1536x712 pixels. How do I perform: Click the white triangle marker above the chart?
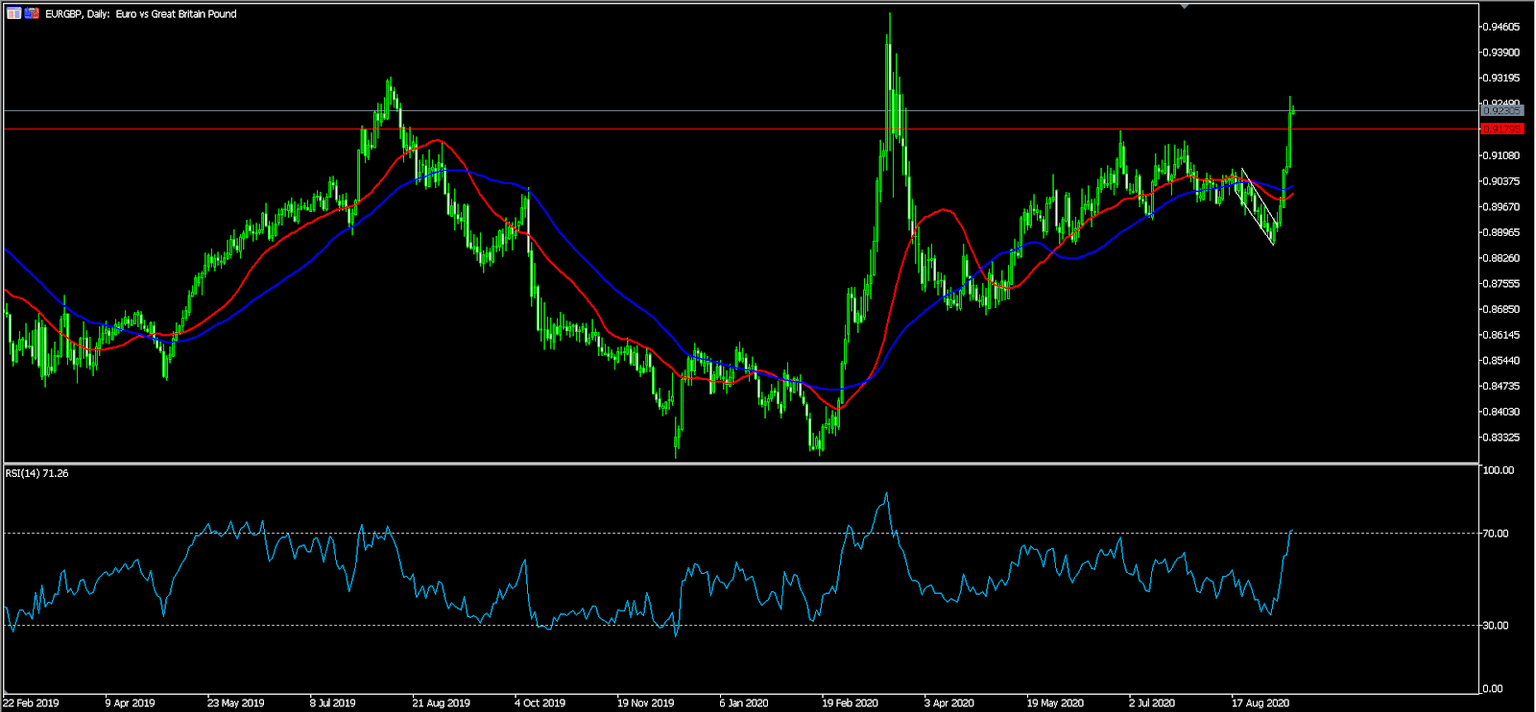1185,5
